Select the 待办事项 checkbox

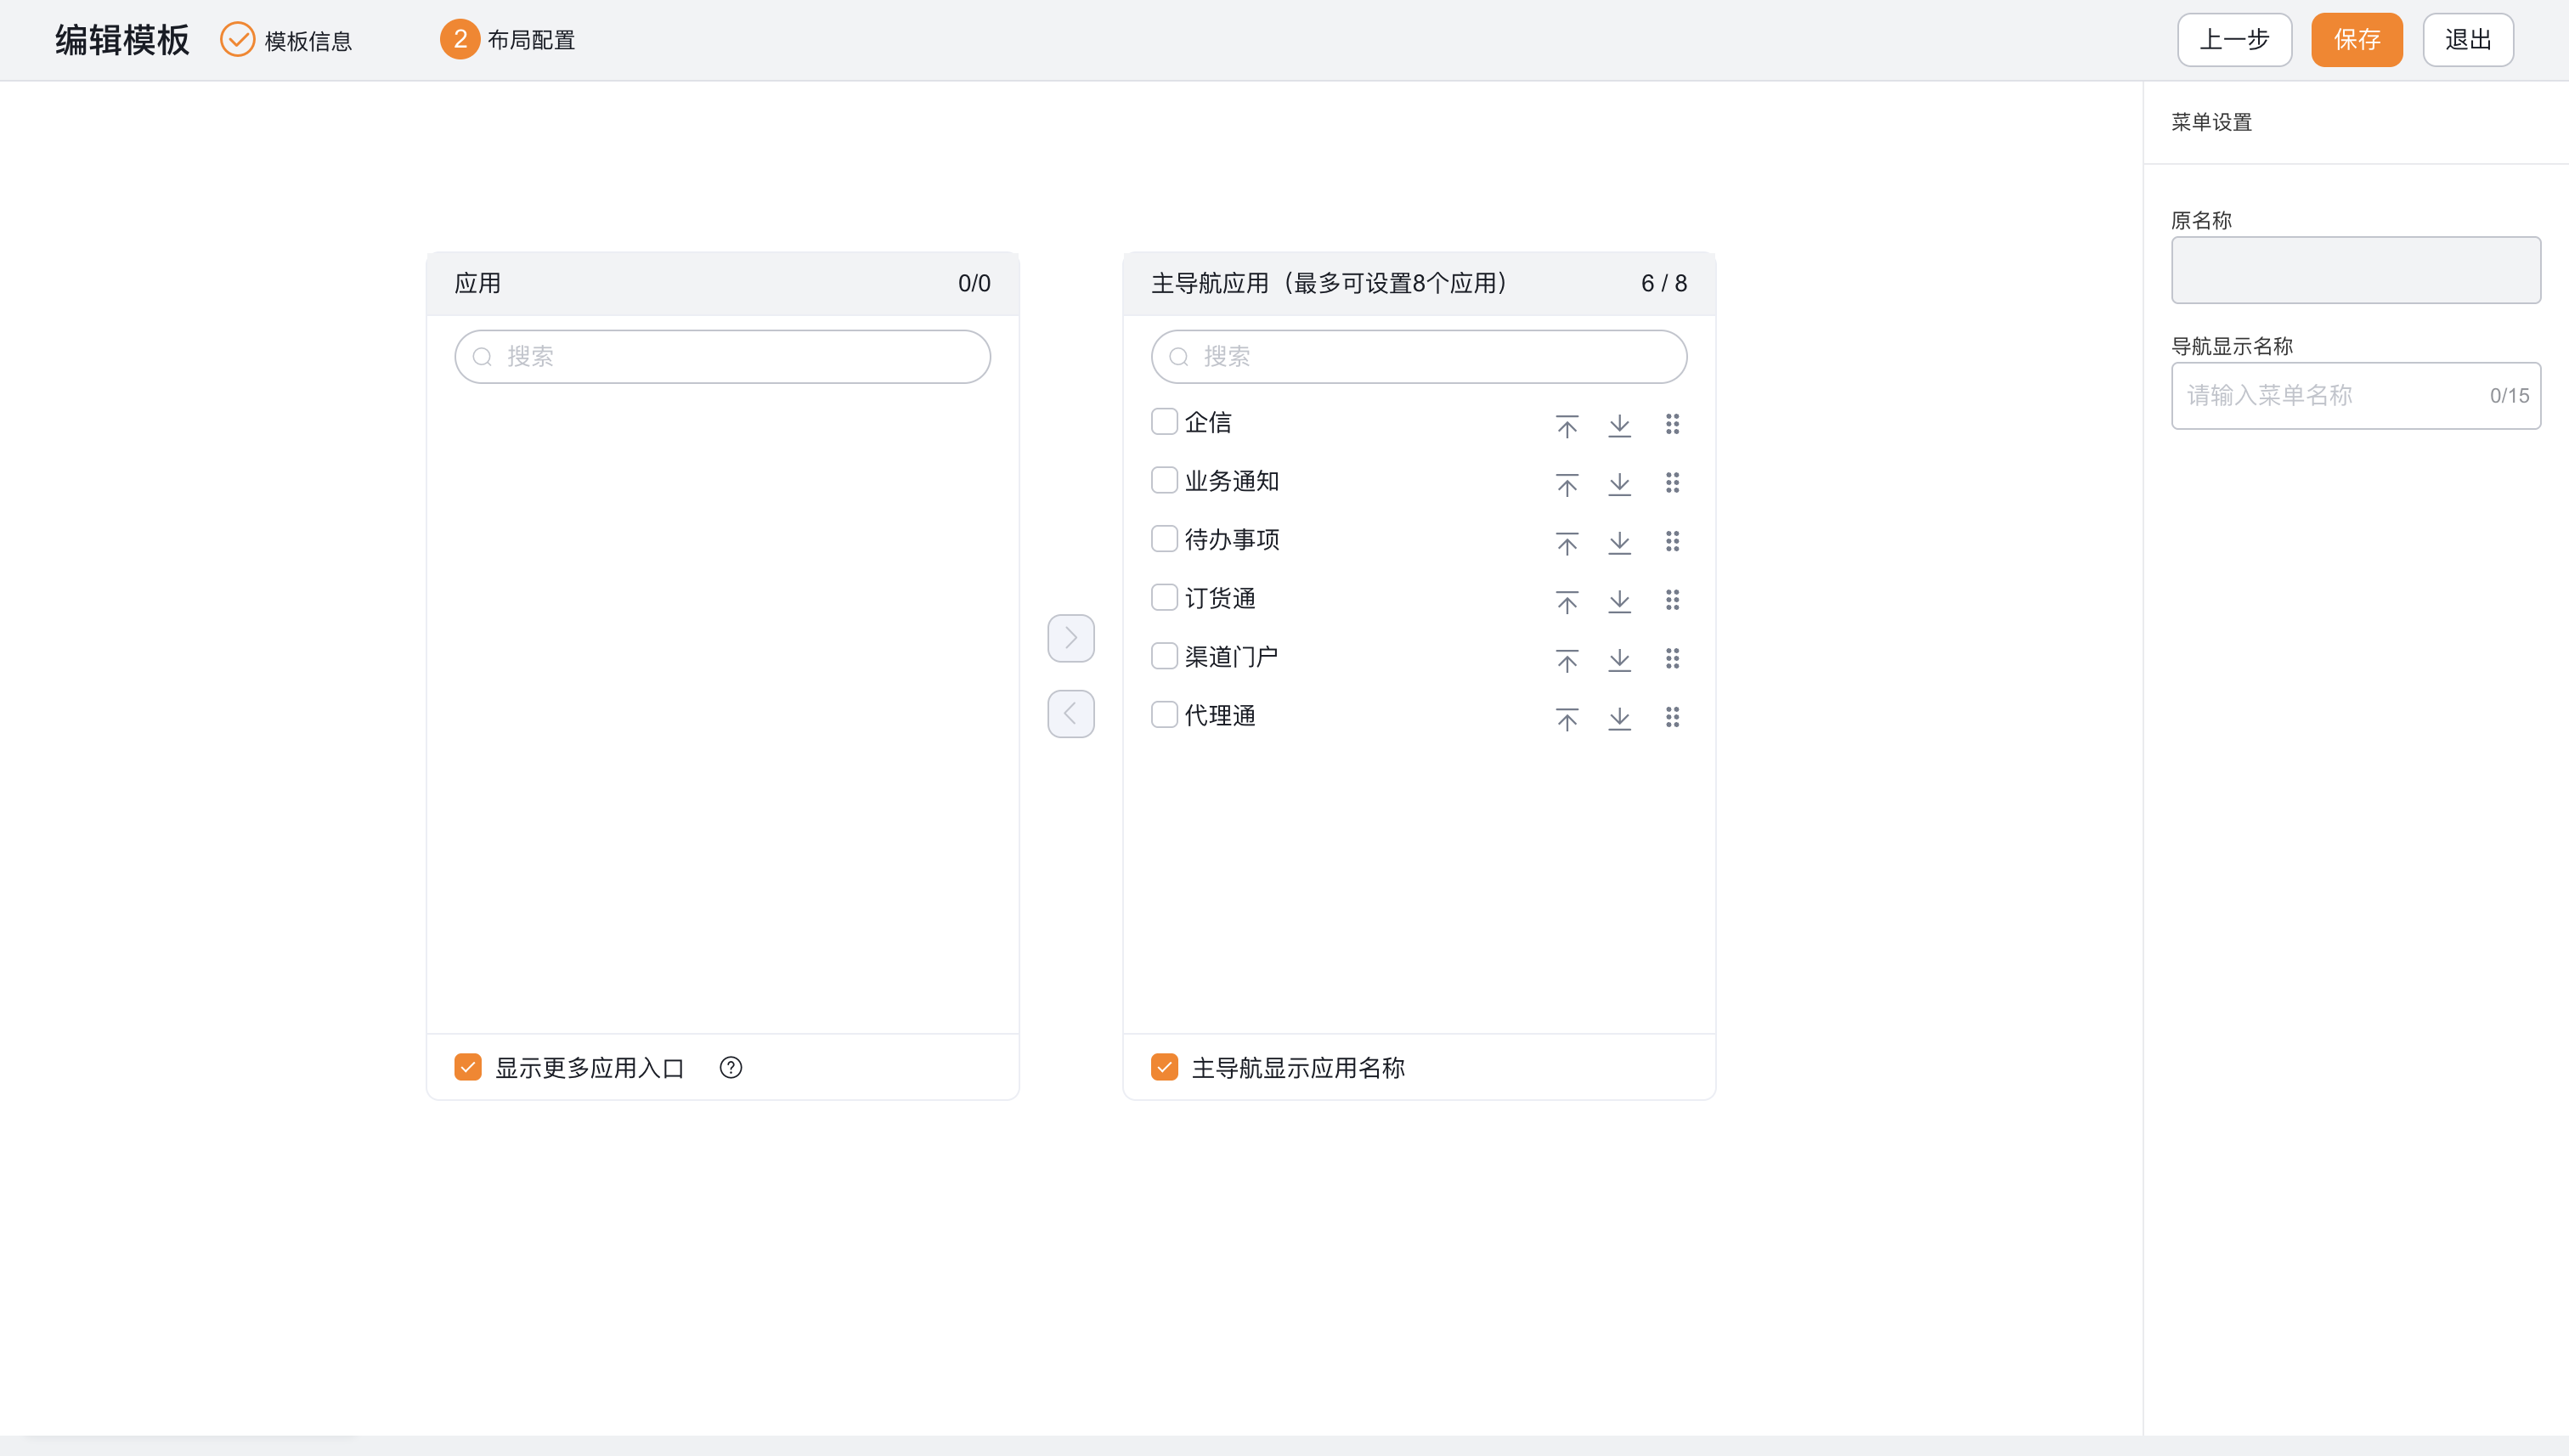coord(1164,539)
